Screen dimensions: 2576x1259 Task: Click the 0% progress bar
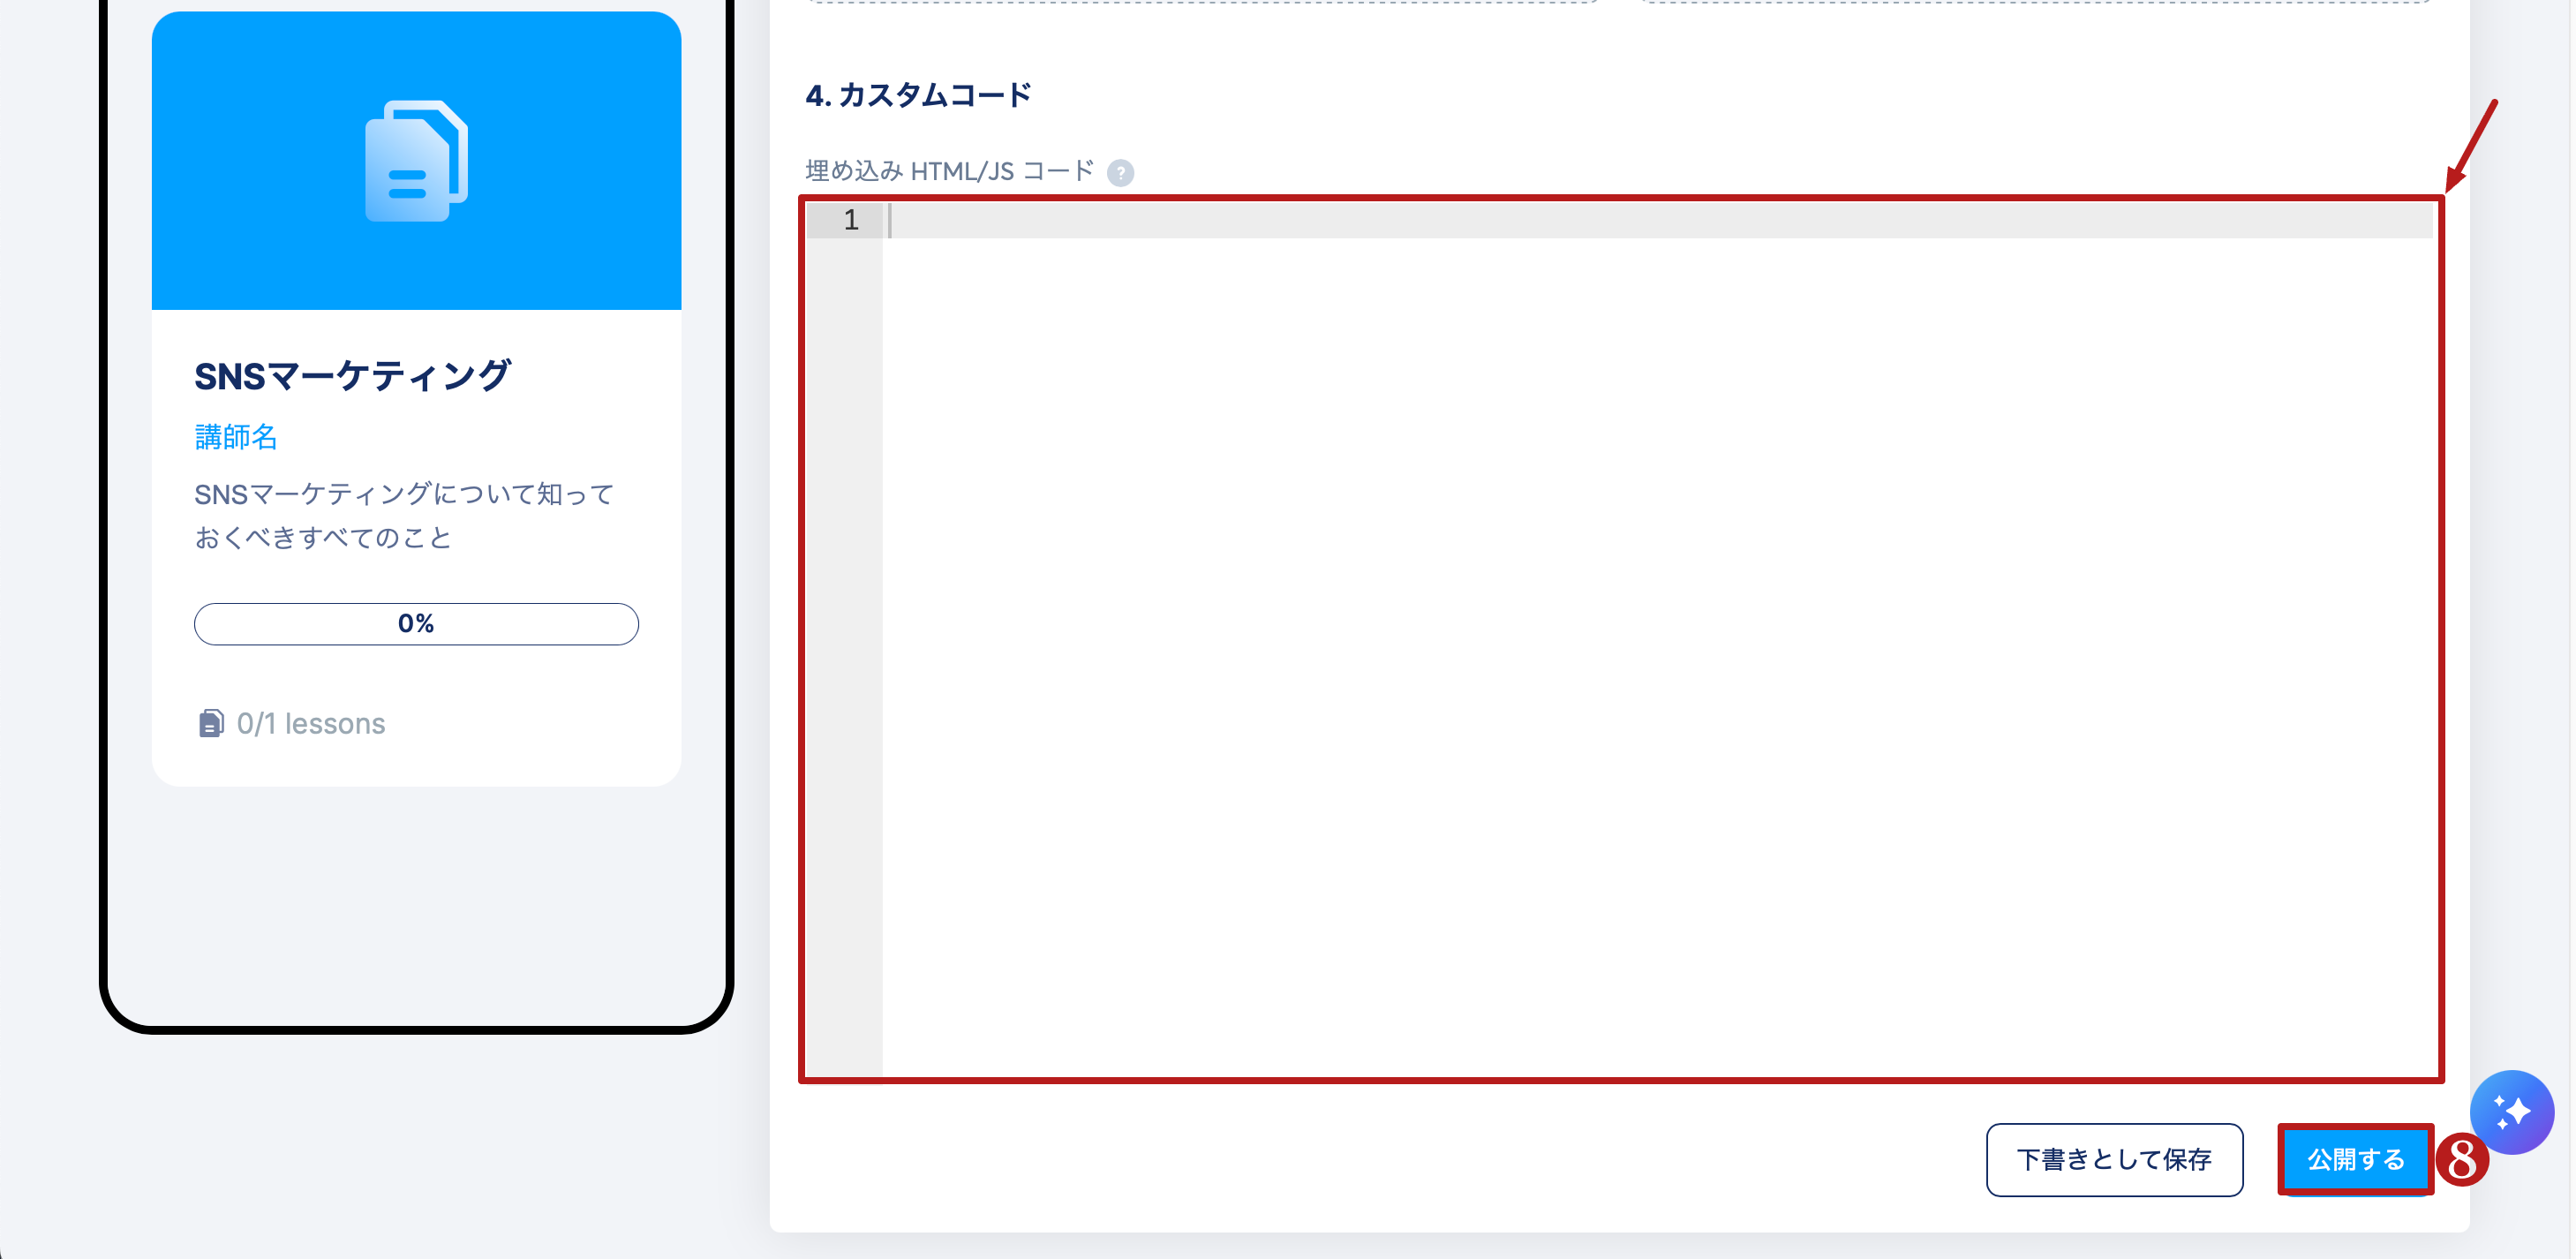tap(416, 623)
